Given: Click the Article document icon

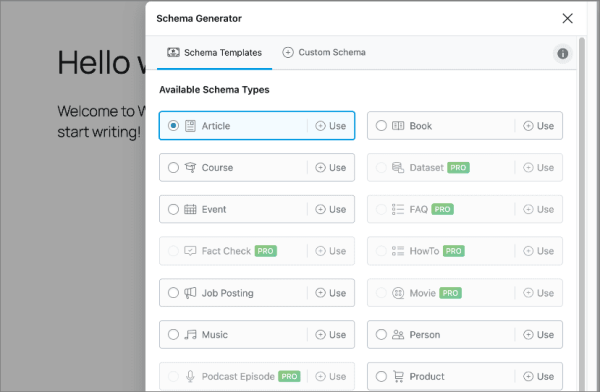Looking at the screenshot, I should tap(190, 126).
